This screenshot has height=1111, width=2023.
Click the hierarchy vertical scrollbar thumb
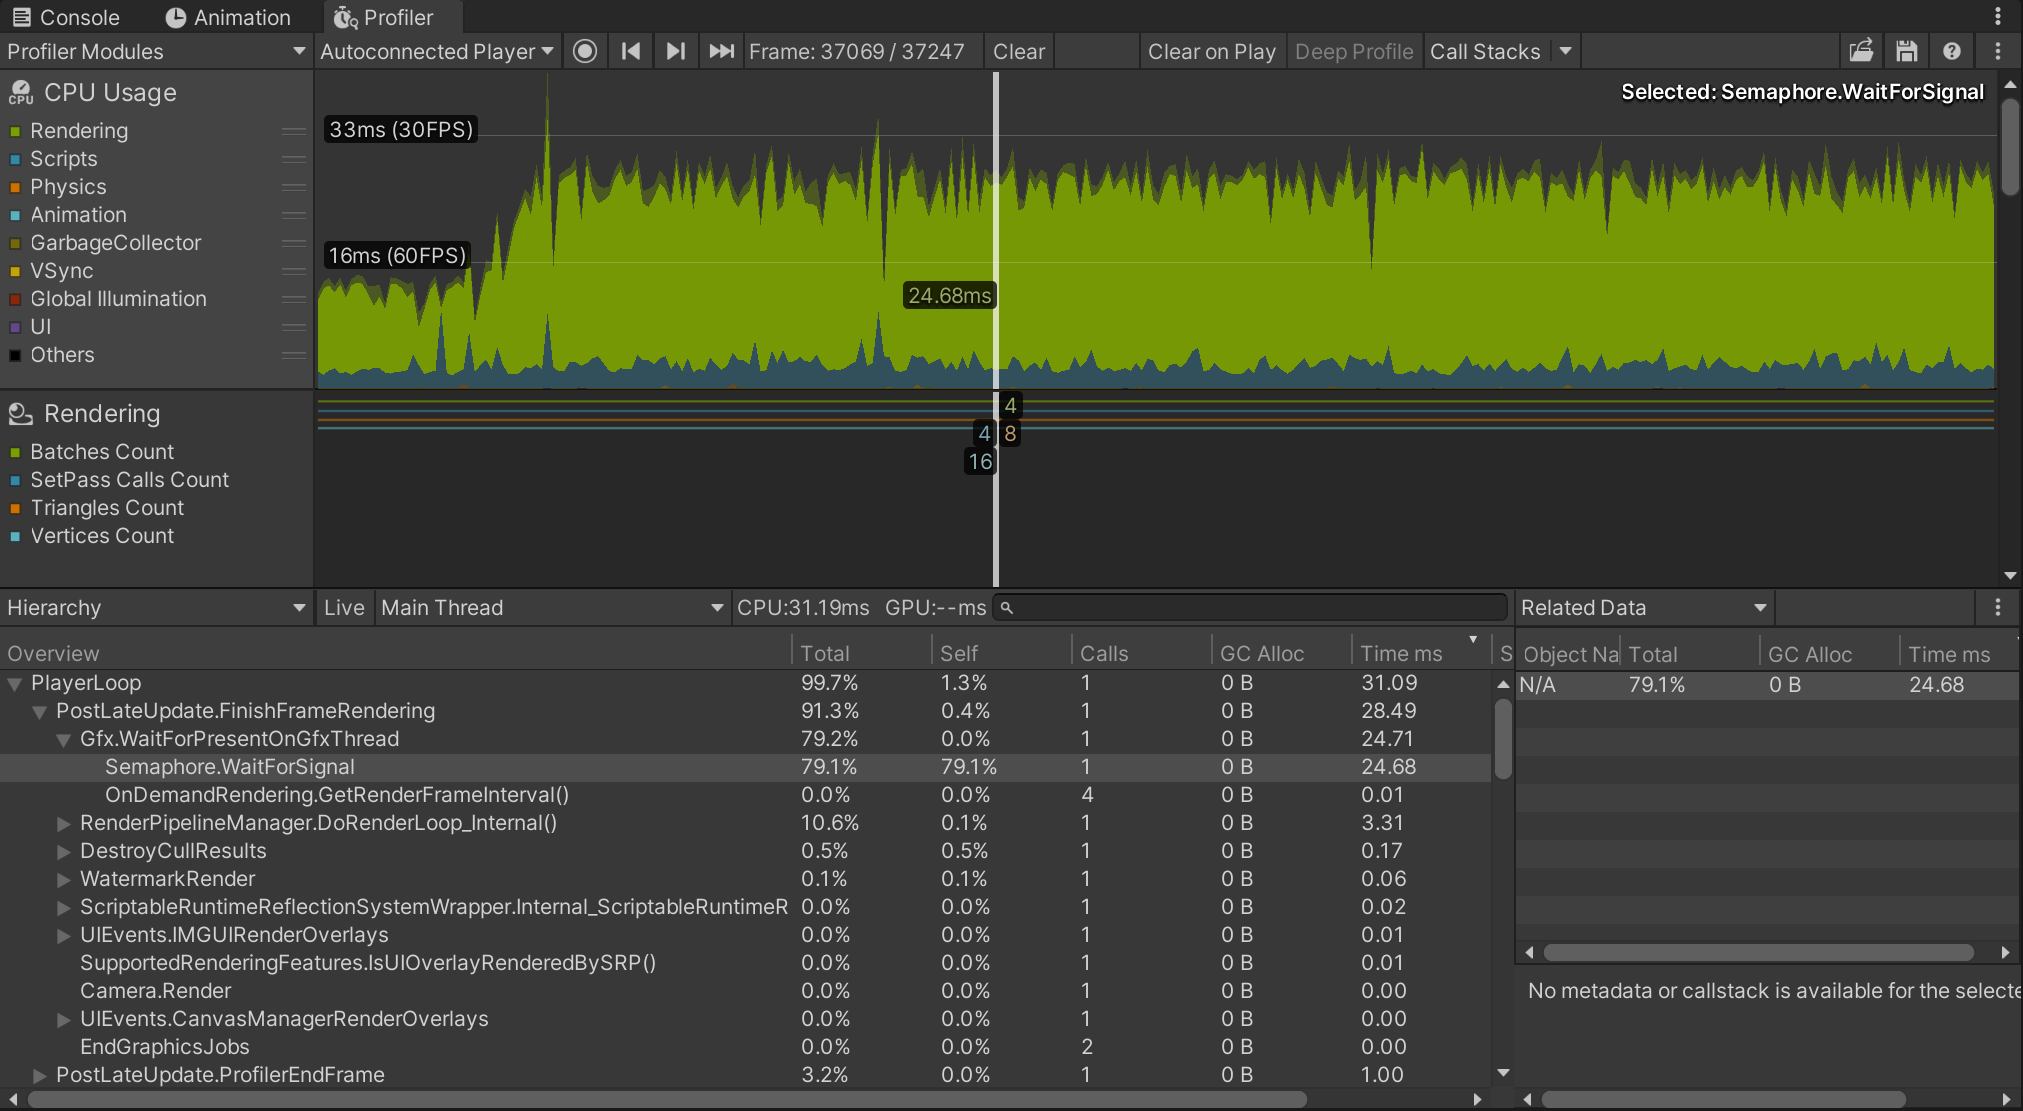[x=1502, y=738]
